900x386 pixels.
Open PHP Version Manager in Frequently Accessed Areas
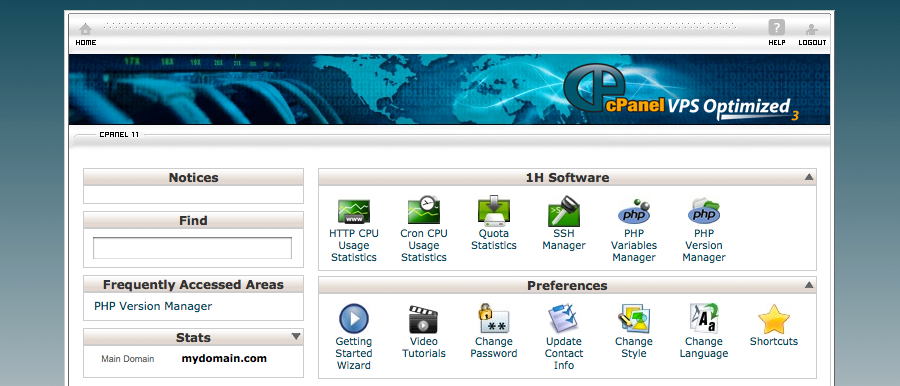coord(153,306)
